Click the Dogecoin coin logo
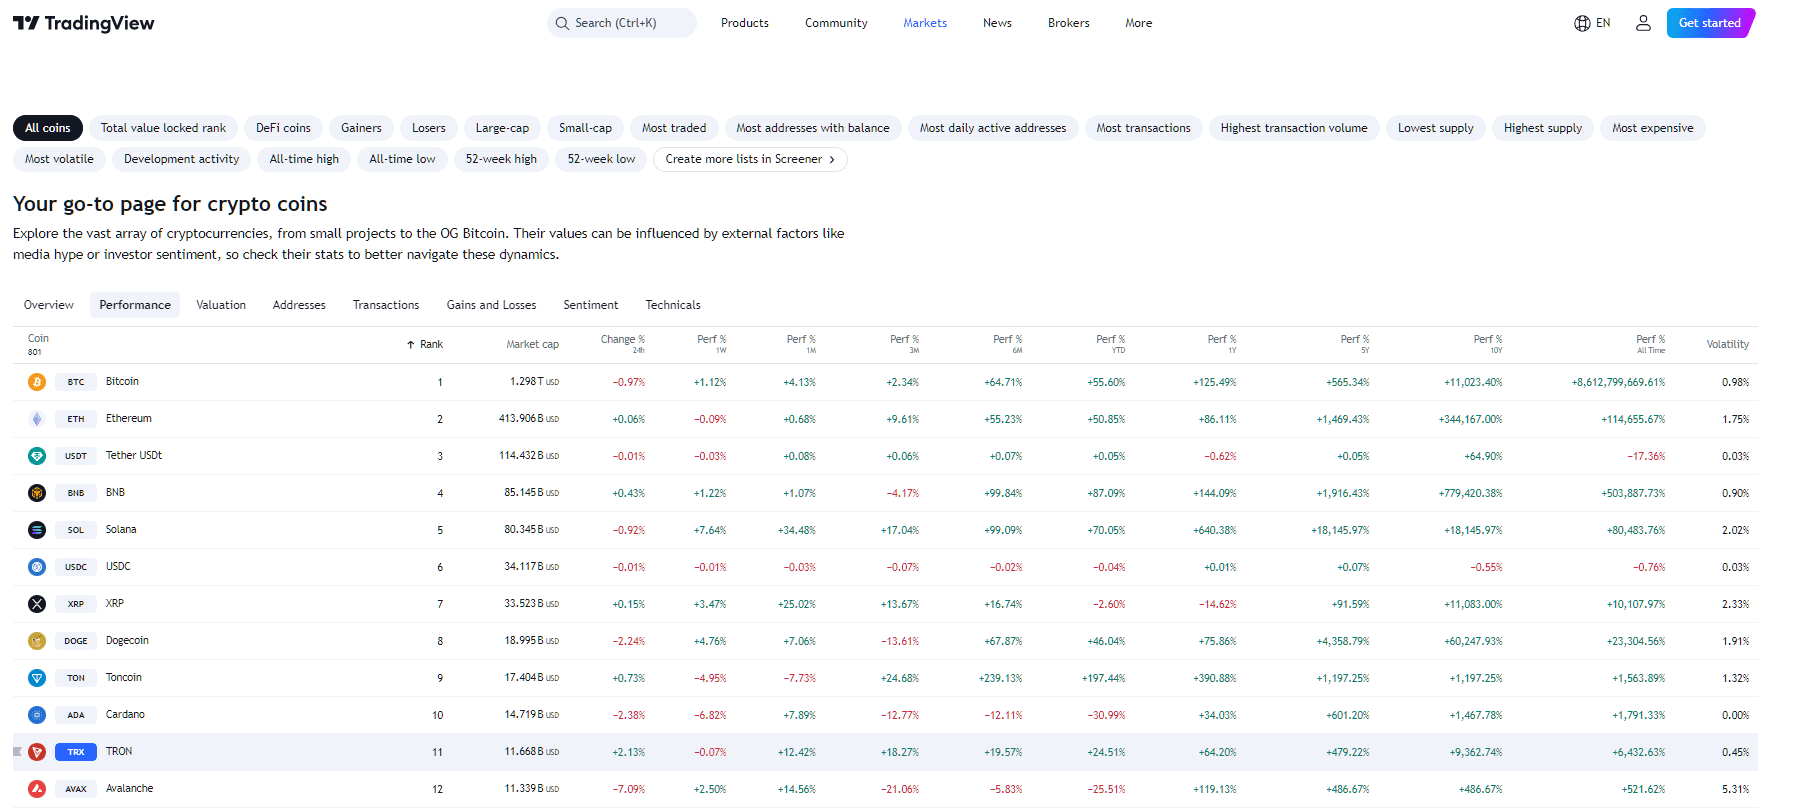Screen dimensions: 1794x810 tap(37, 641)
